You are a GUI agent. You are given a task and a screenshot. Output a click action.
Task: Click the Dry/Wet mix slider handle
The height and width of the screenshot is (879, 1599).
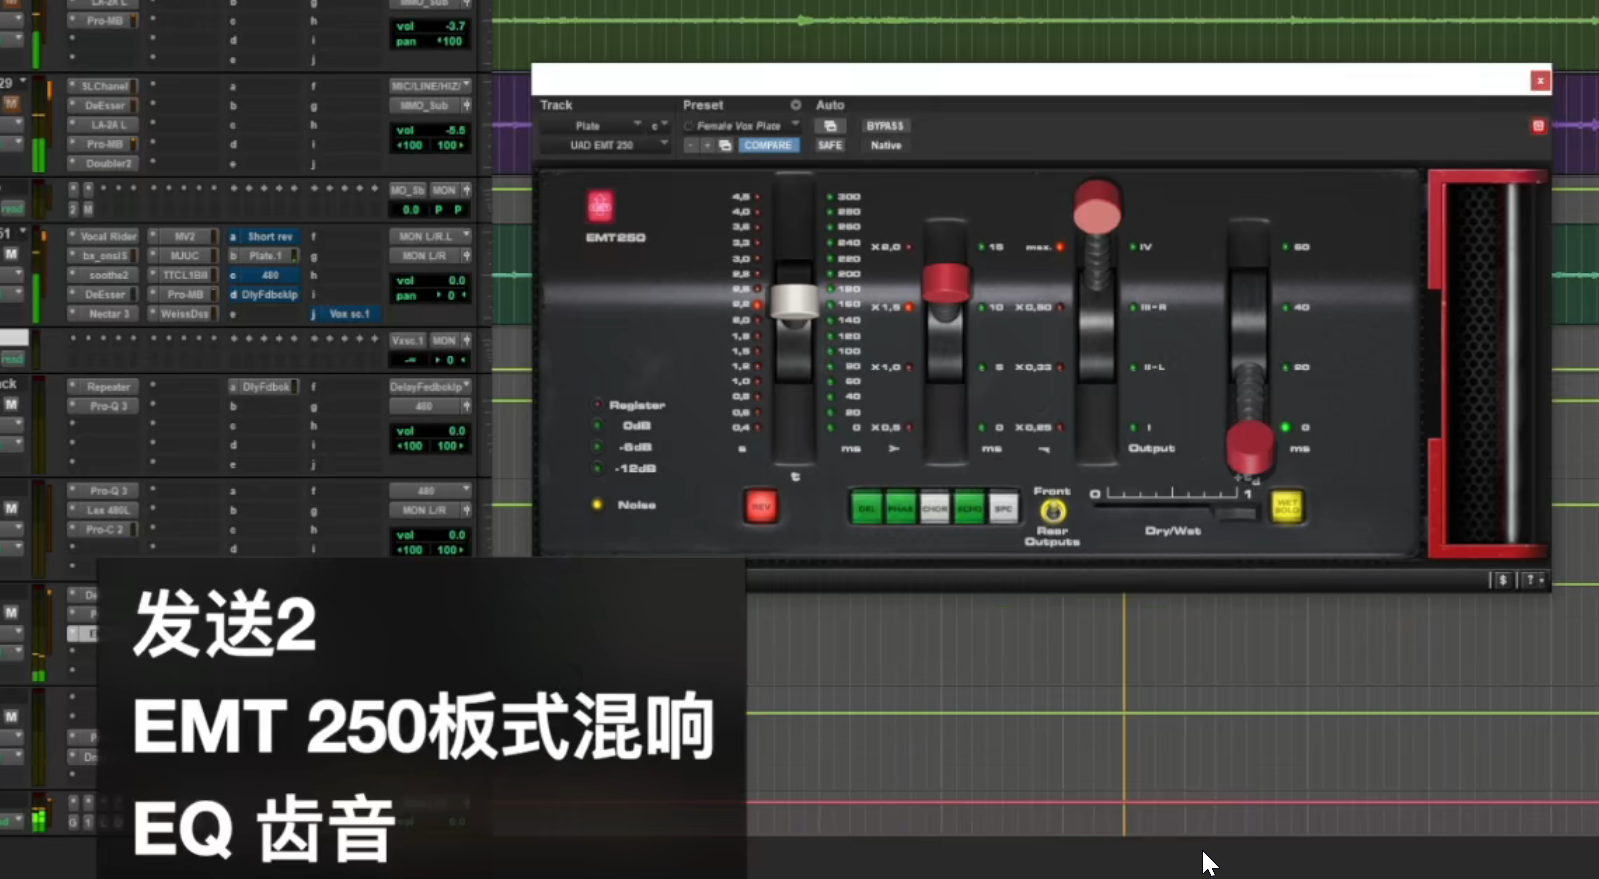1234,513
